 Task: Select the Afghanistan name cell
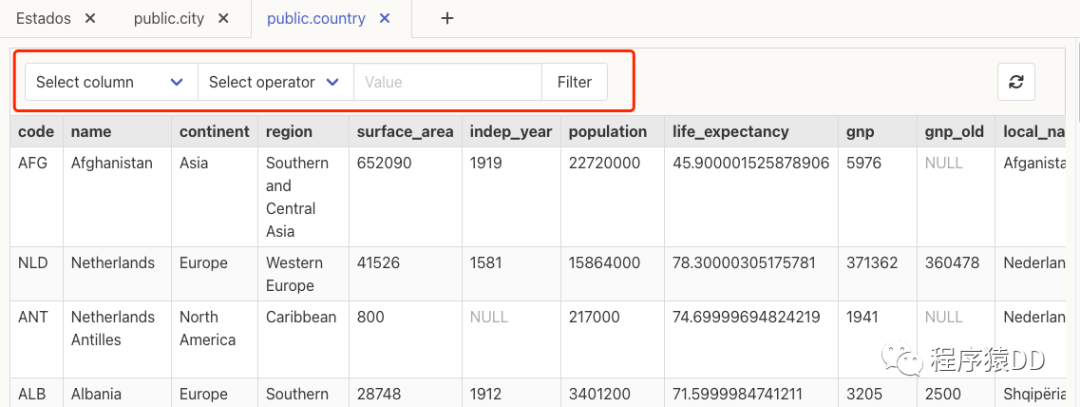click(x=112, y=163)
